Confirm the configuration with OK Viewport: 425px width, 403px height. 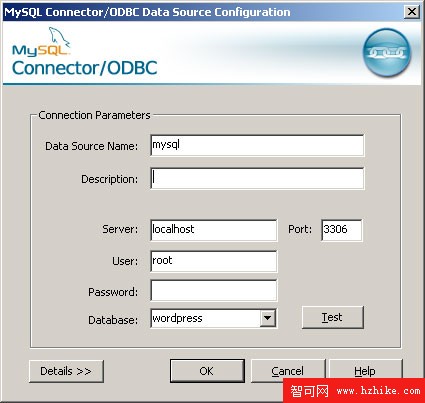[207, 371]
